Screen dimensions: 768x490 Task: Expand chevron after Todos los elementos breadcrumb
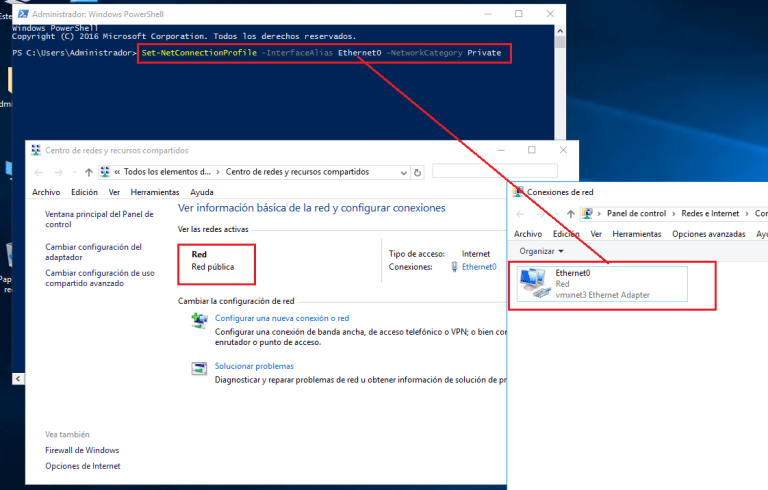click(218, 172)
